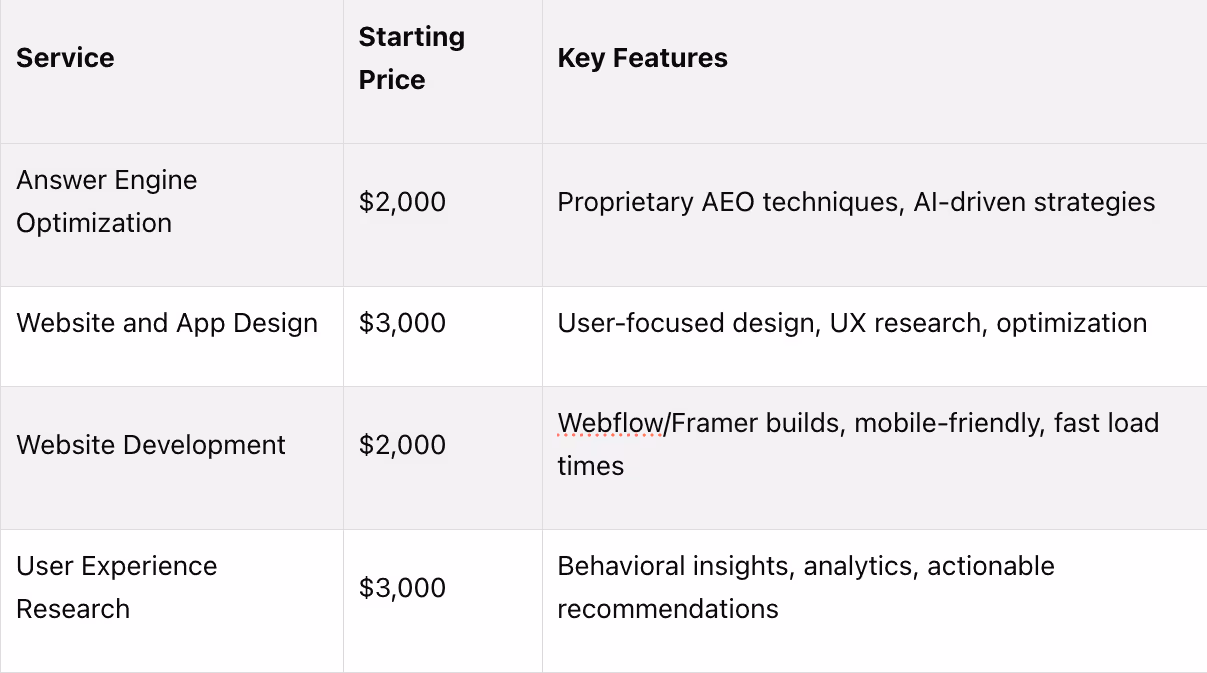Click the User-focused design features cell
The image size is (1207, 673).
pos(874,337)
